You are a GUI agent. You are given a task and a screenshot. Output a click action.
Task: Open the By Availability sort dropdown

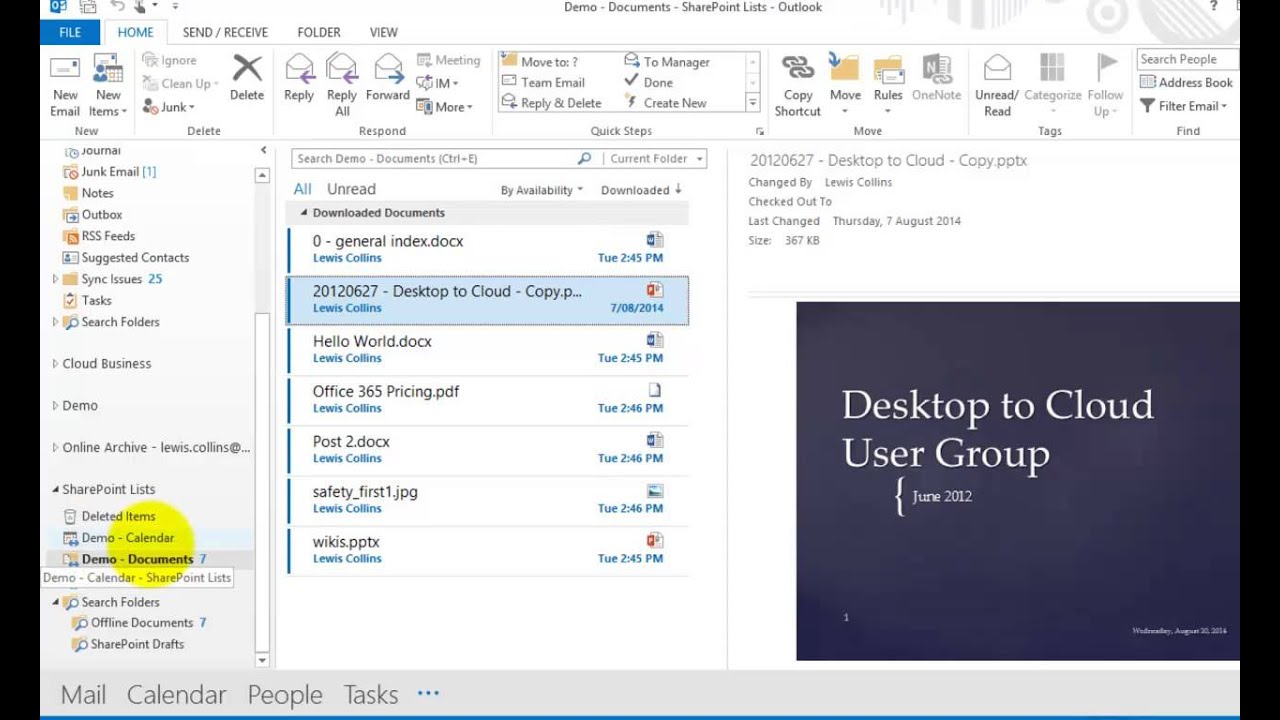click(541, 190)
